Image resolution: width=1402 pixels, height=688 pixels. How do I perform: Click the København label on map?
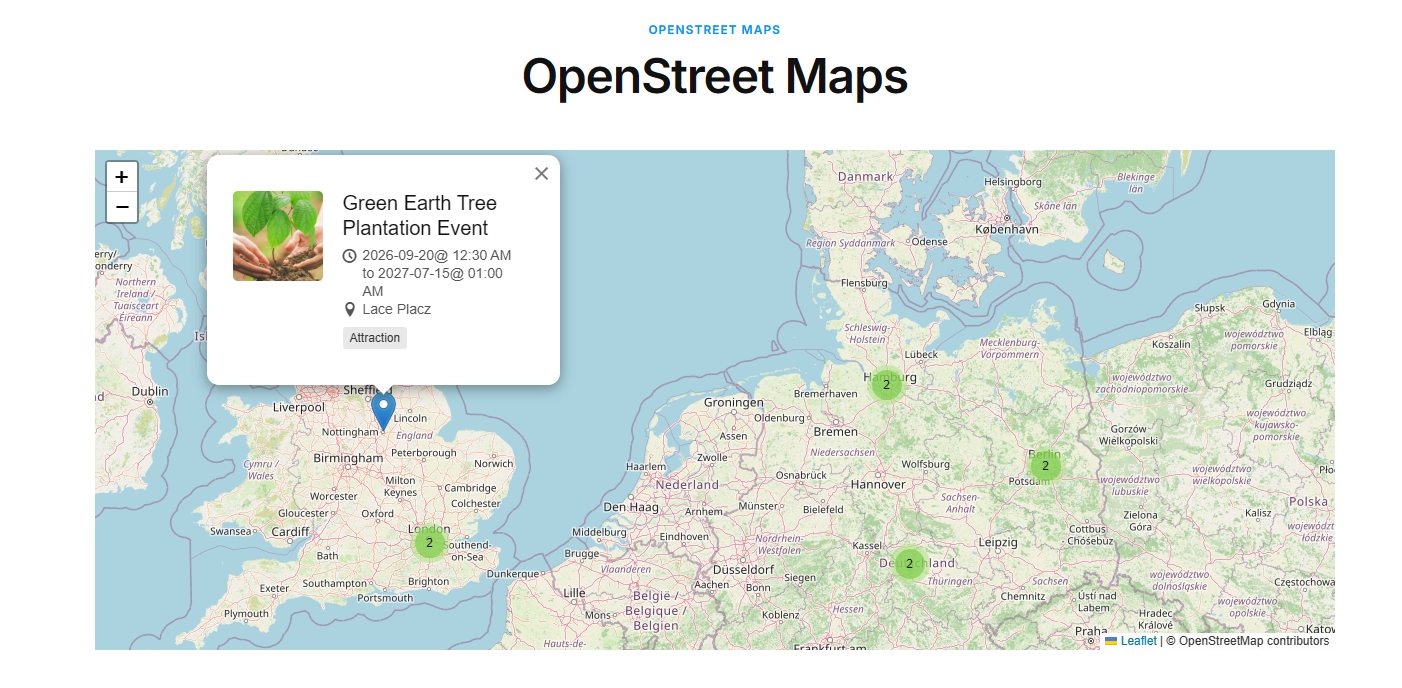pyautogui.click(x=1007, y=229)
